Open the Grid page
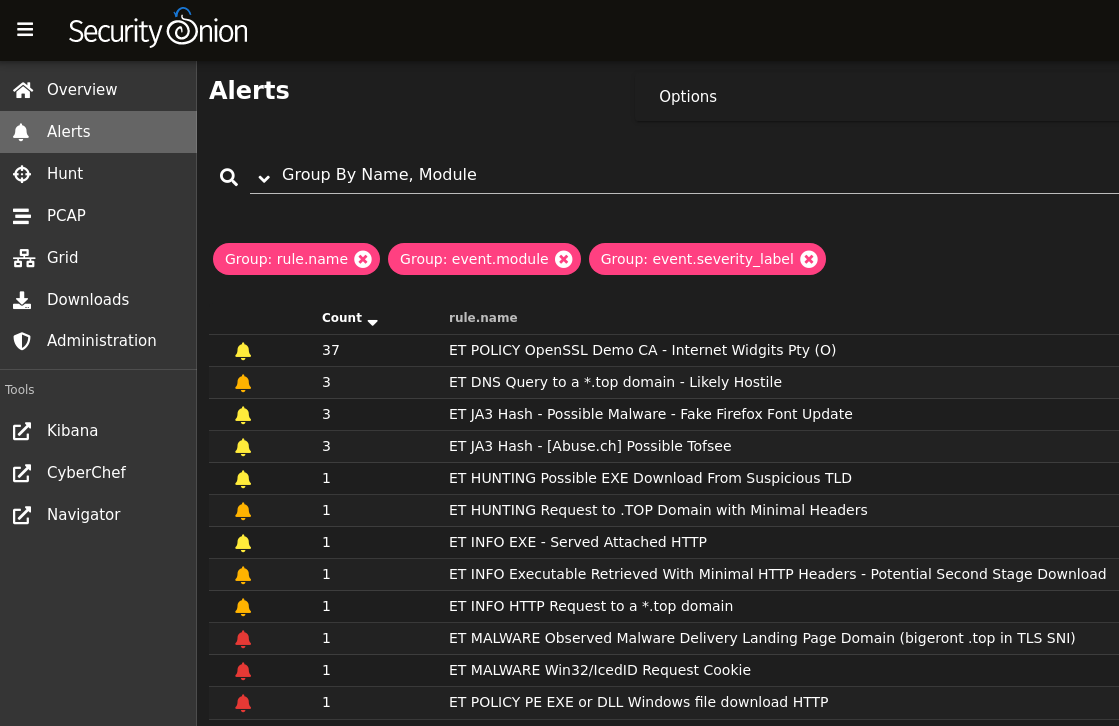 [x=98, y=258]
